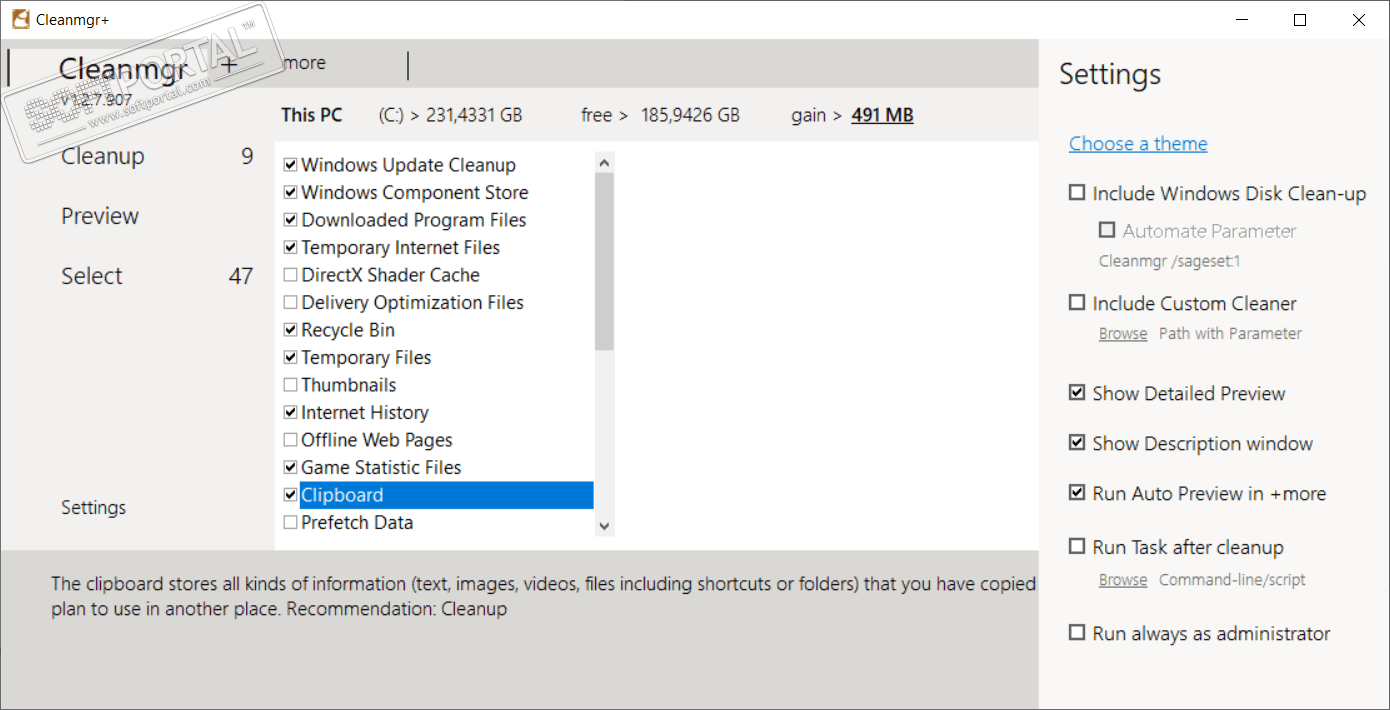The height and width of the screenshot is (710, 1390).
Task: Click the Select item in sidebar
Action: [x=92, y=276]
